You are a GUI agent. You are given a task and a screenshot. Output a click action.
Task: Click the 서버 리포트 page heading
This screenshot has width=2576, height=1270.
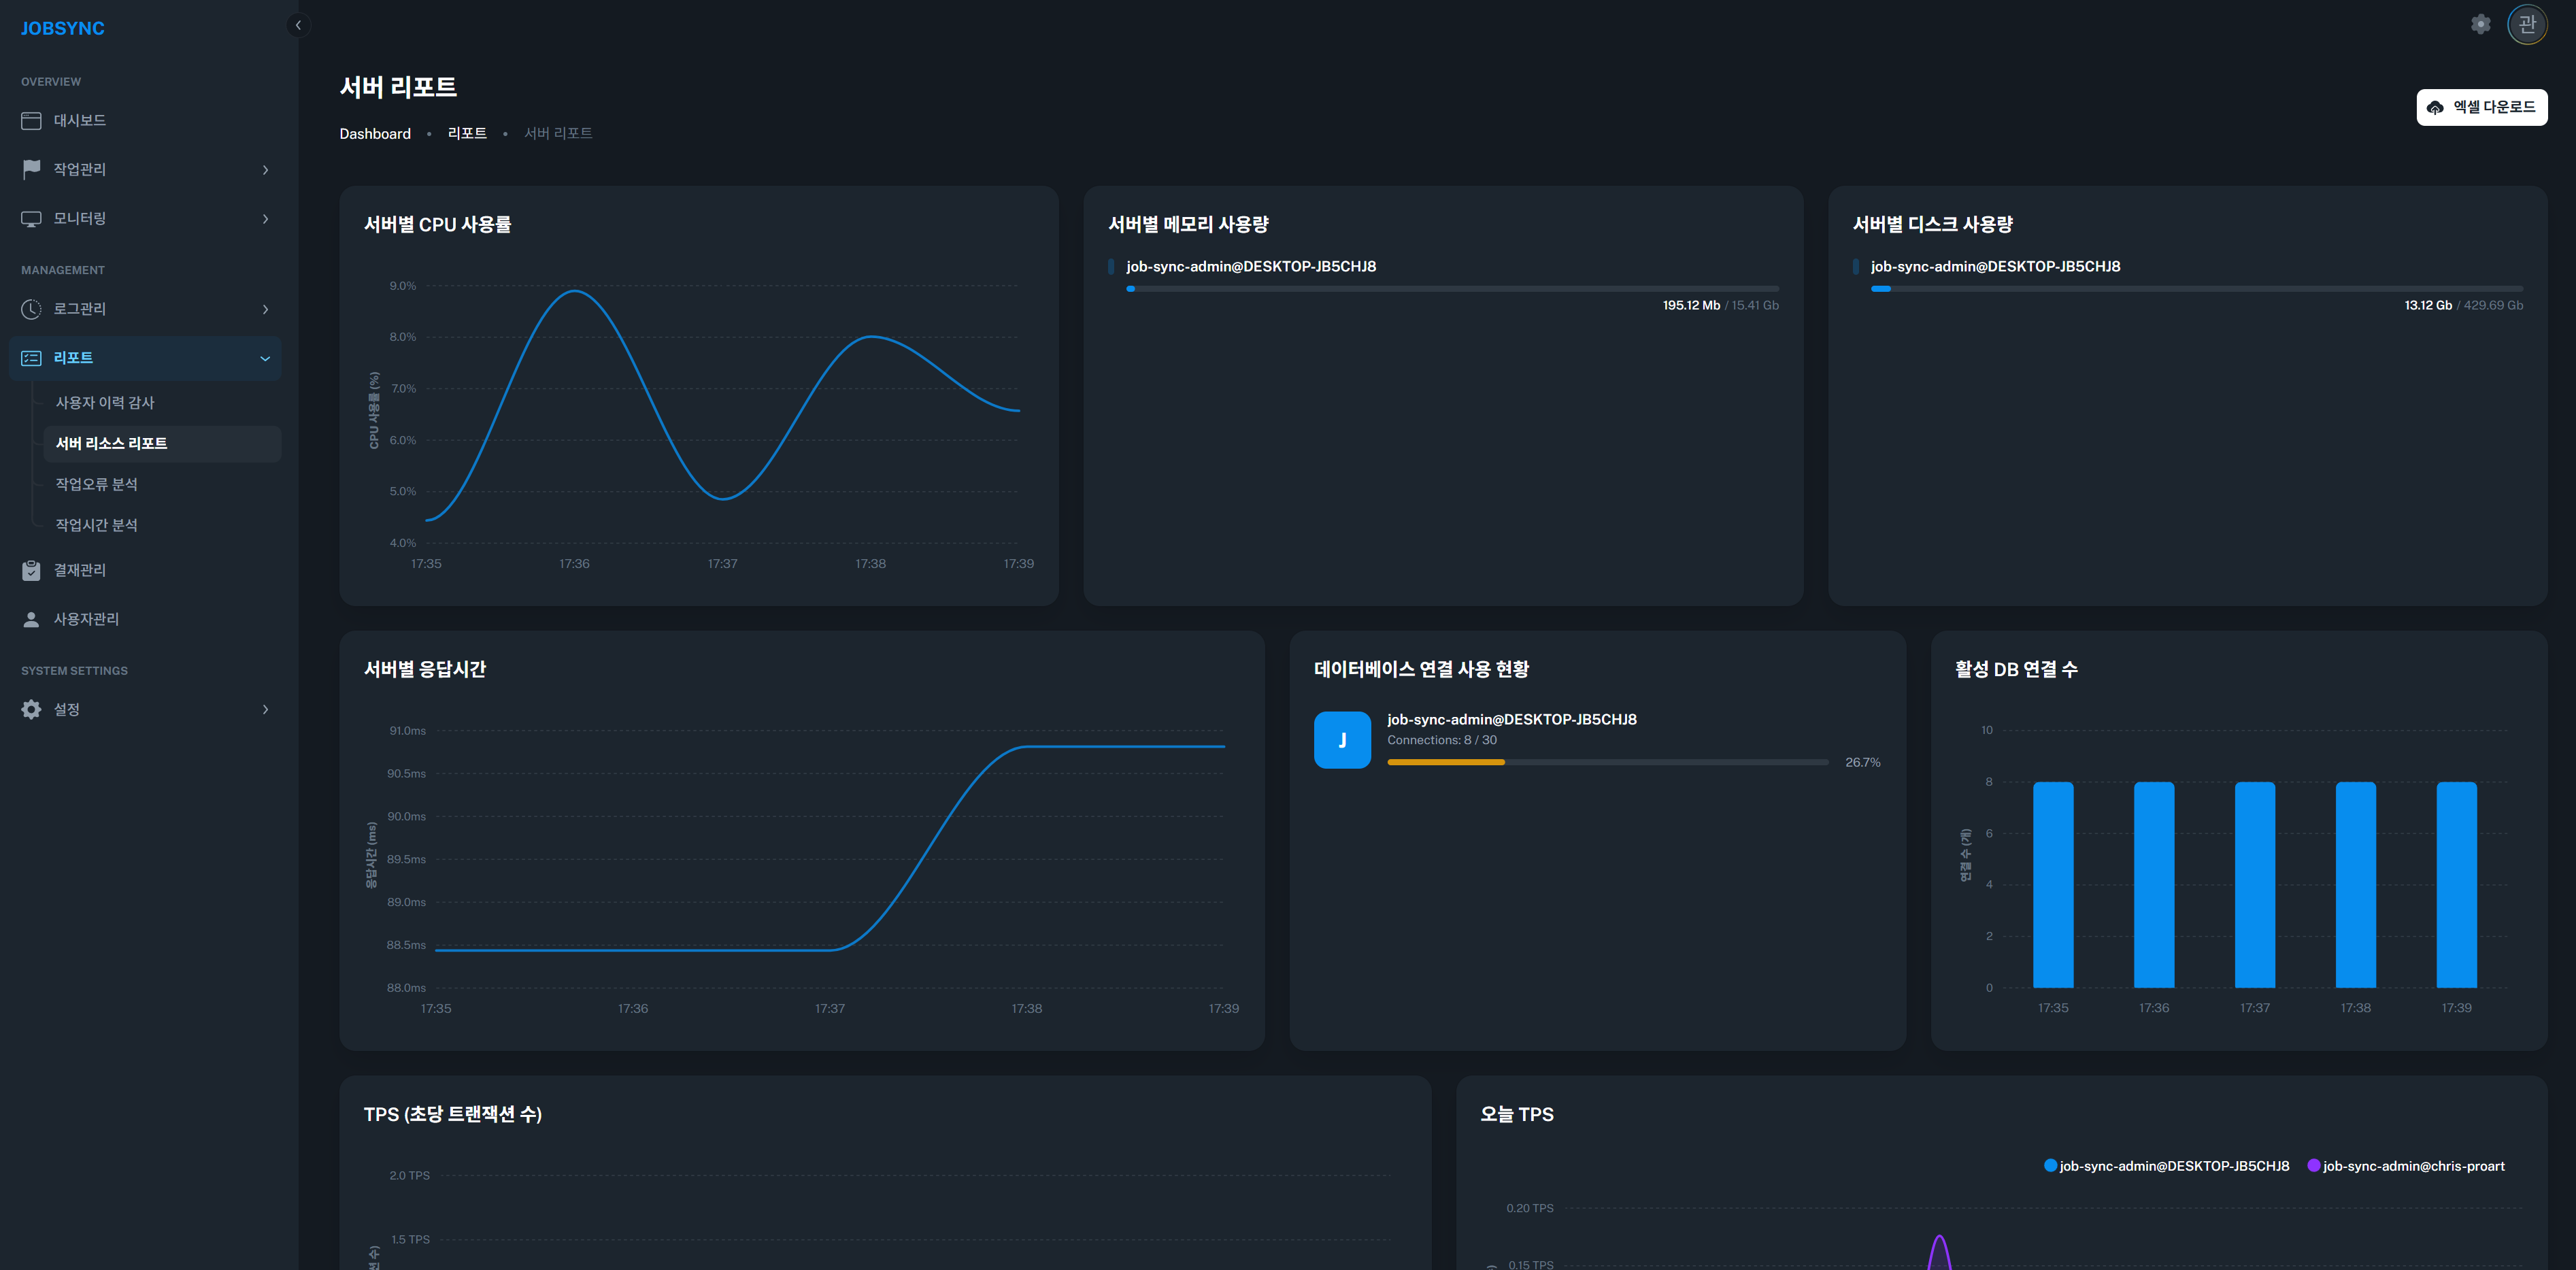(x=398, y=87)
